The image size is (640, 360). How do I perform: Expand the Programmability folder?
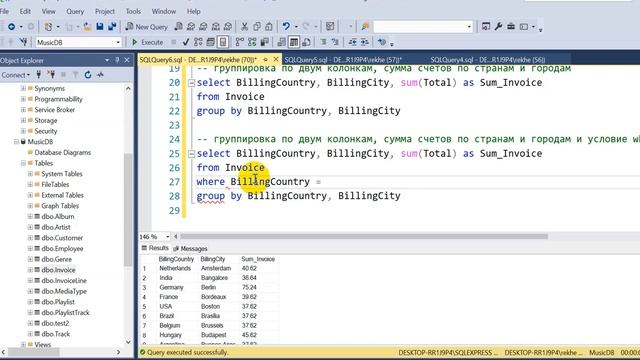click(23, 99)
